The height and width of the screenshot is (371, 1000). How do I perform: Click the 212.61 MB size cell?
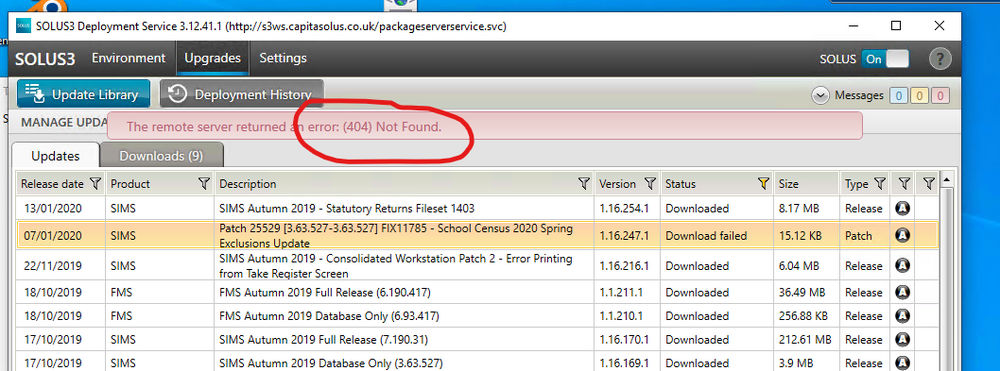tap(805, 340)
